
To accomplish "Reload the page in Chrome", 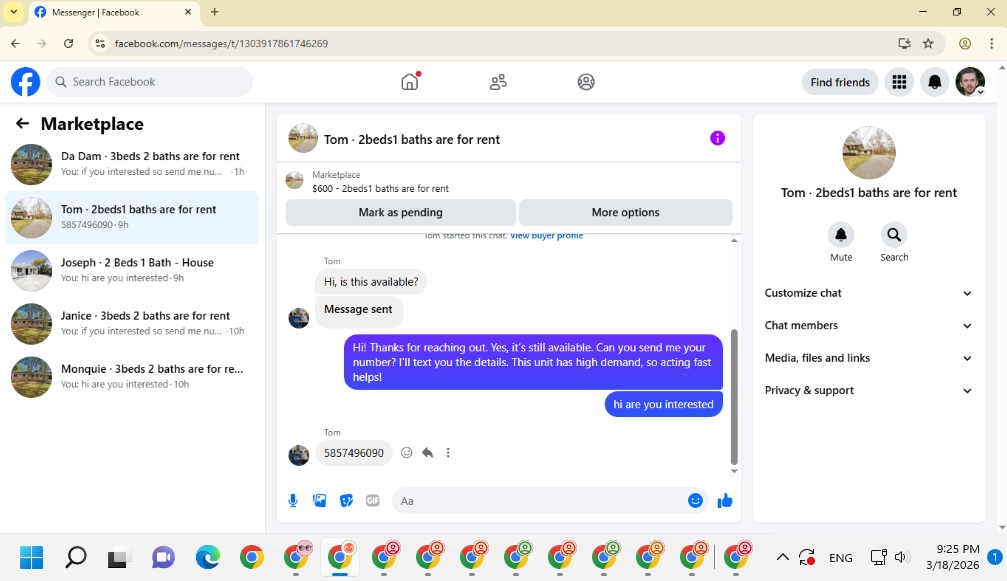I will tap(68, 44).
